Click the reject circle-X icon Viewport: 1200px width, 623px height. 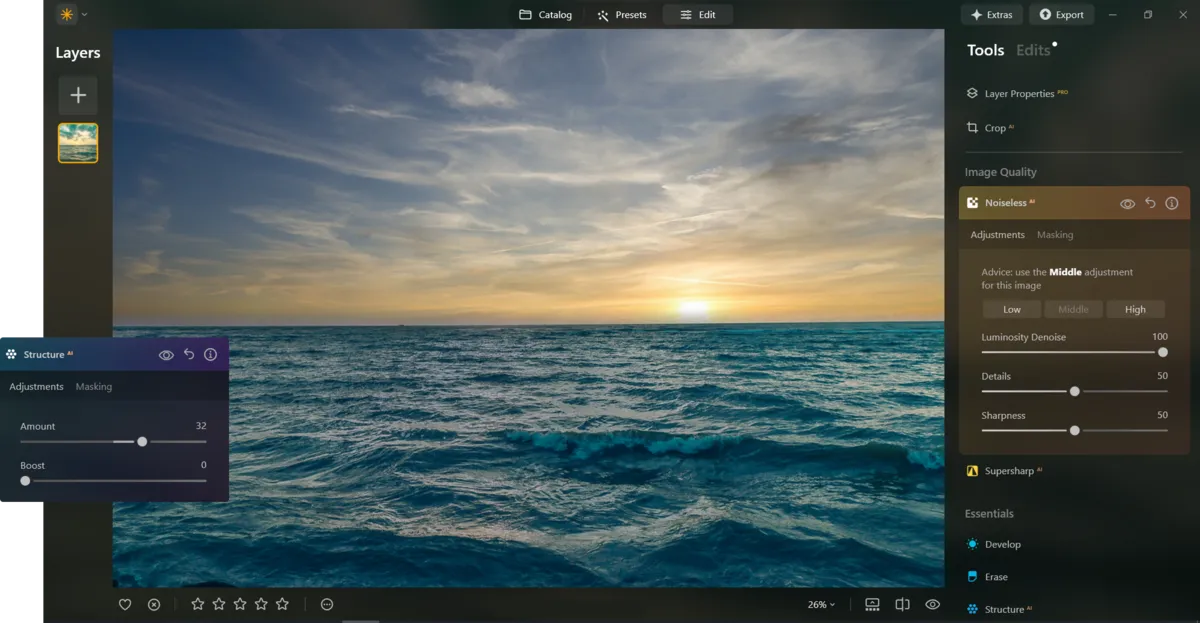pos(154,604)
